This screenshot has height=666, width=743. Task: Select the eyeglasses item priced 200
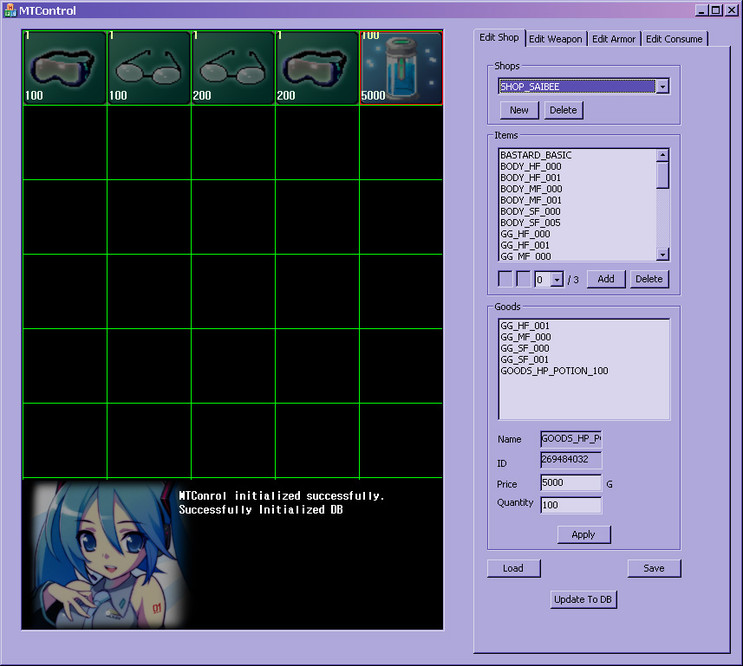click(232, 68)
